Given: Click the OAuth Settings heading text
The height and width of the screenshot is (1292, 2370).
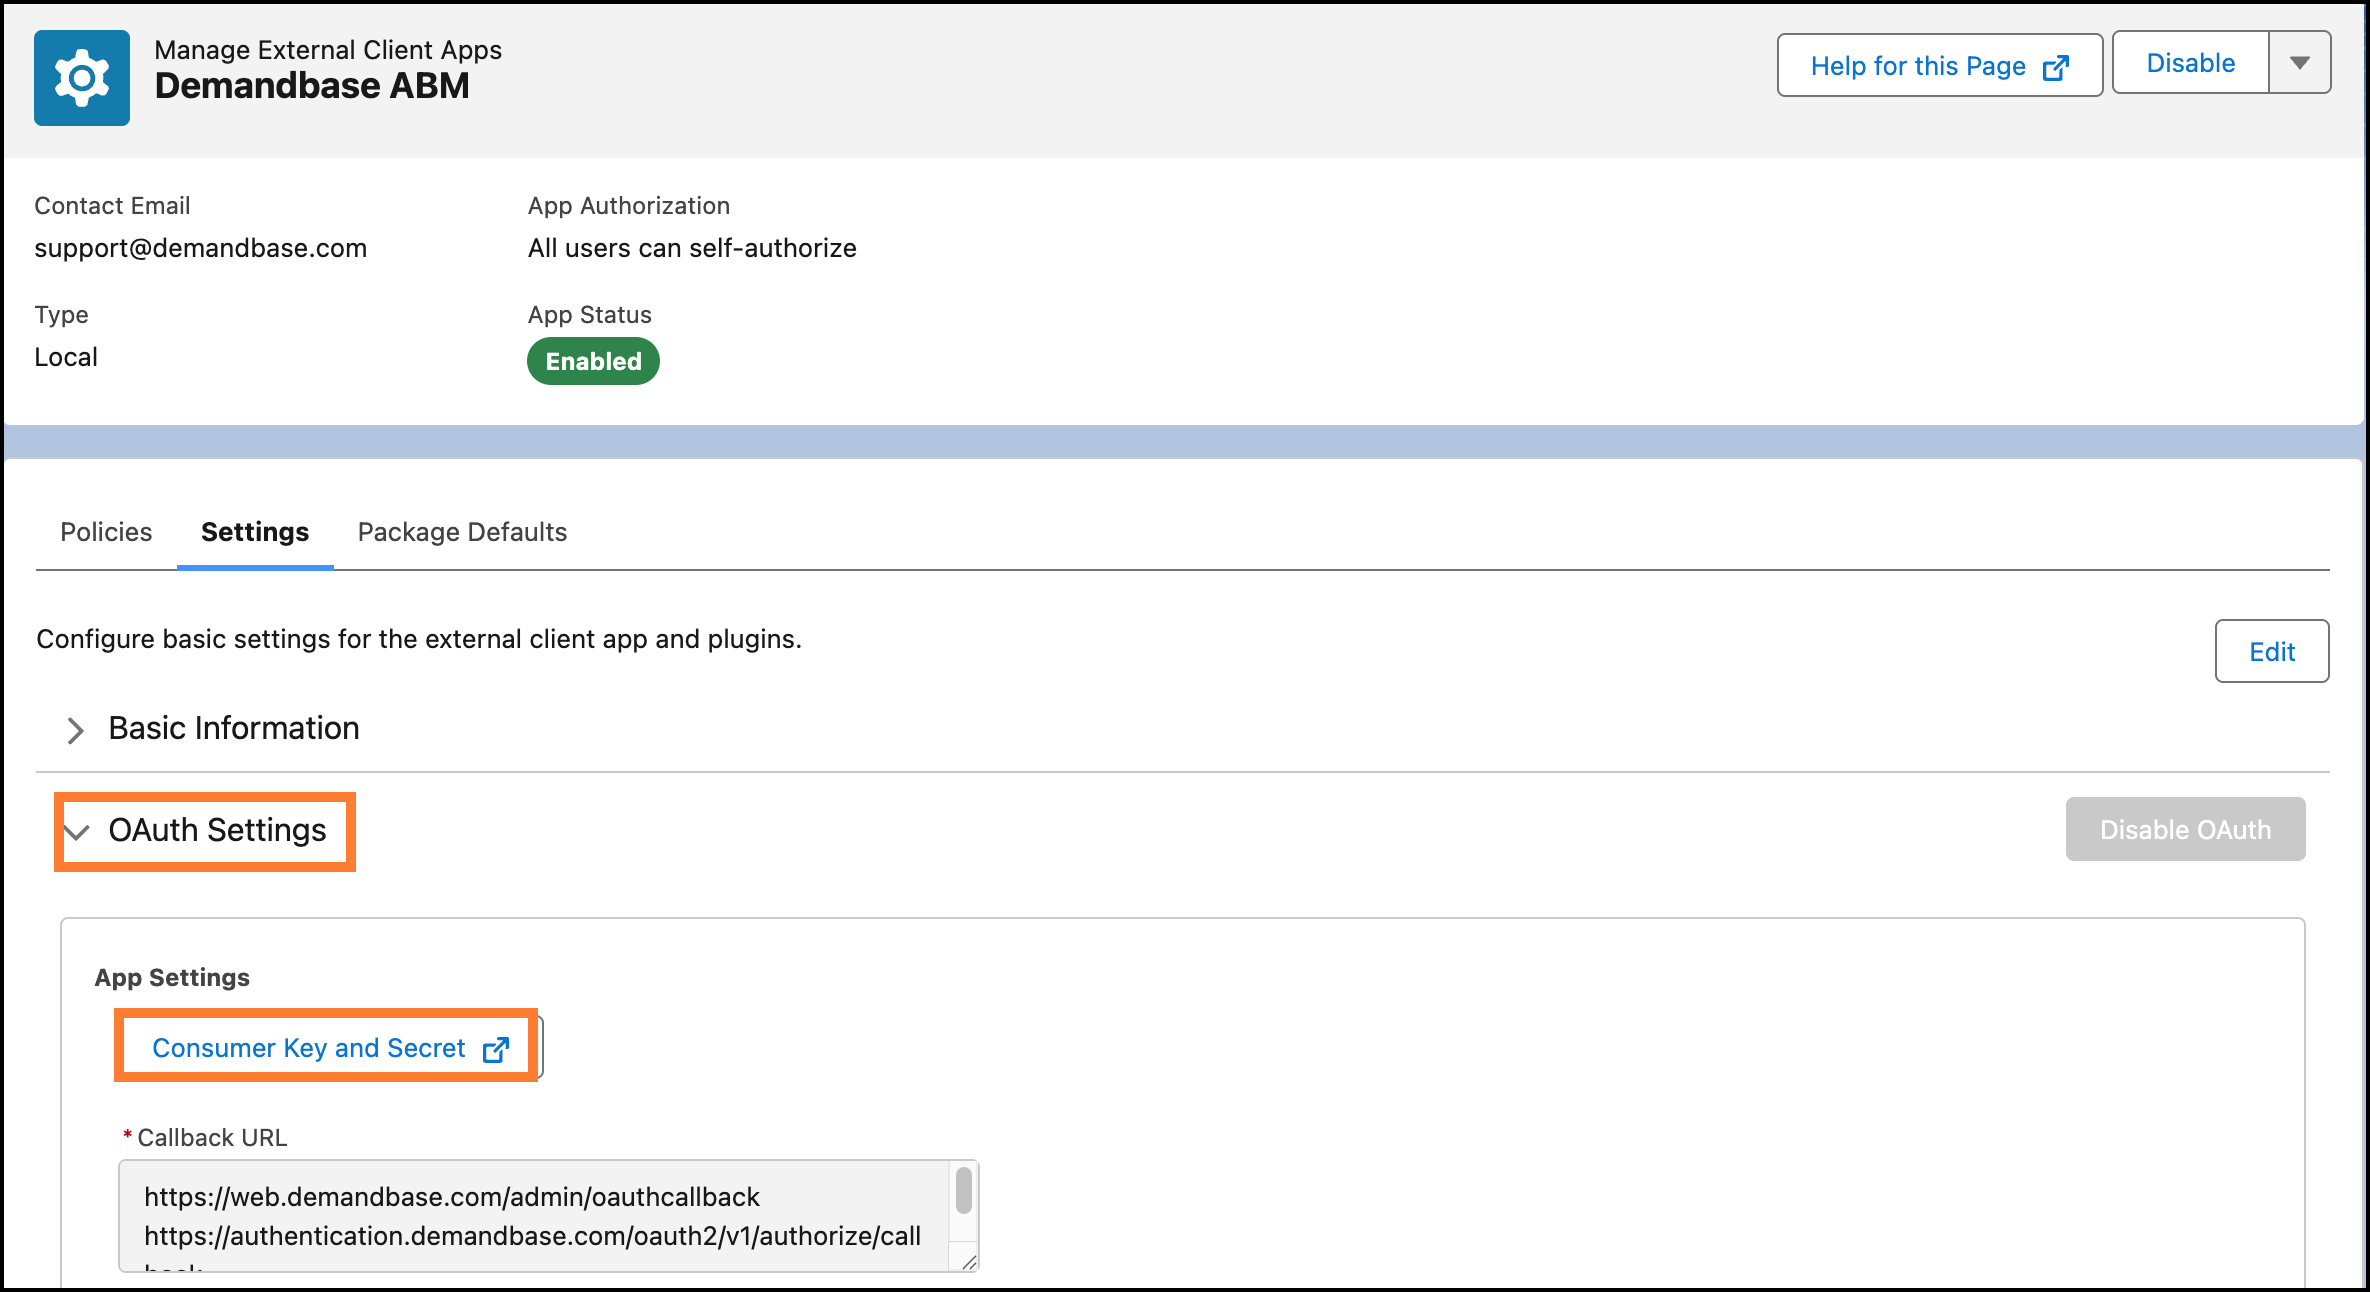Looking at the screenshot, I should [217, 830].
